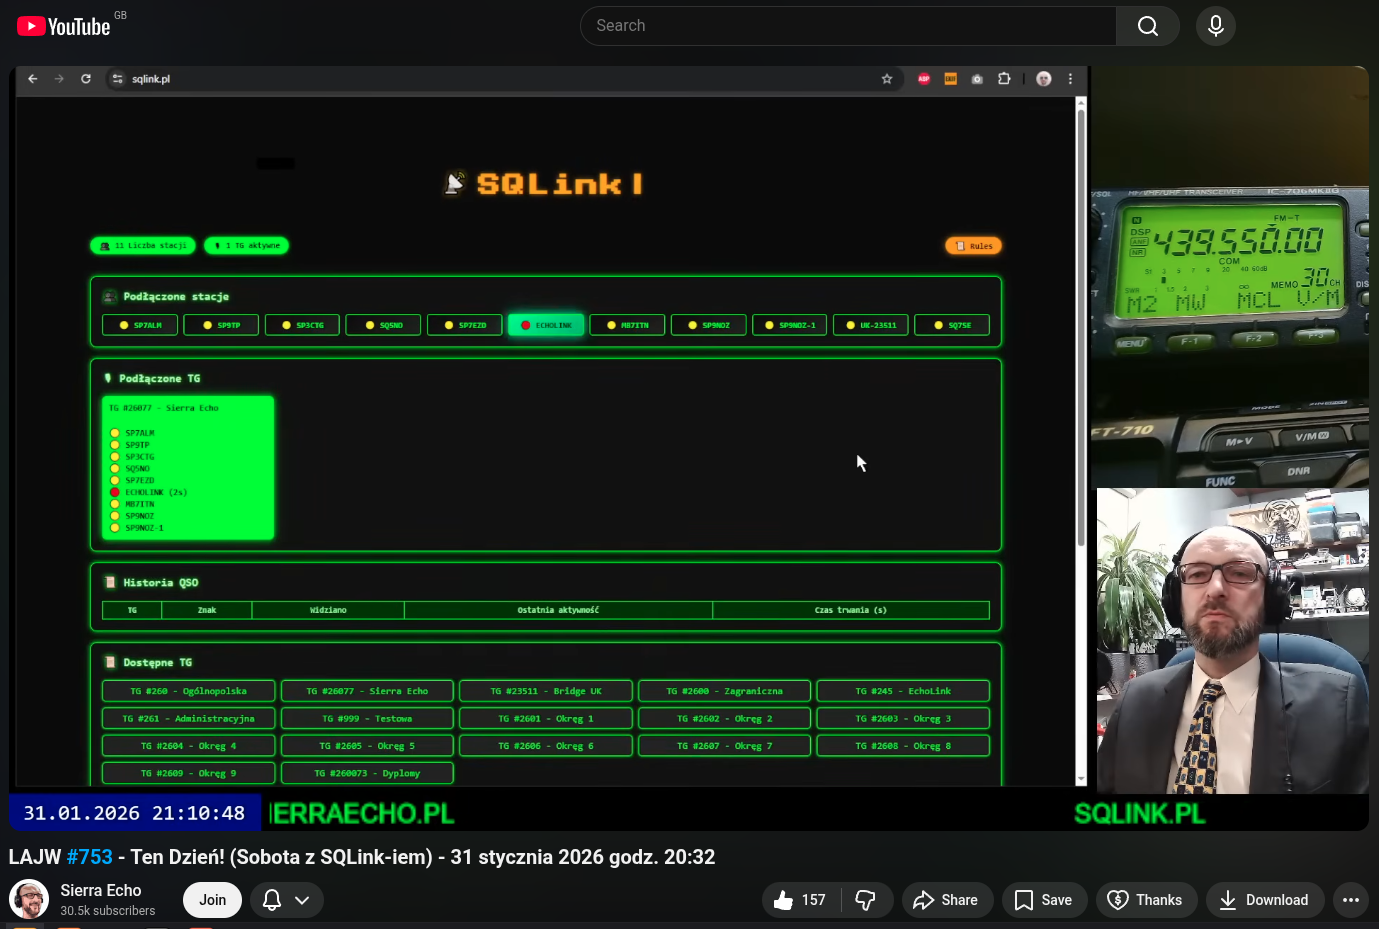Viewport: 1379px width, 929px height.
Task: Open the Share dialog
Action: pos(946,900)
